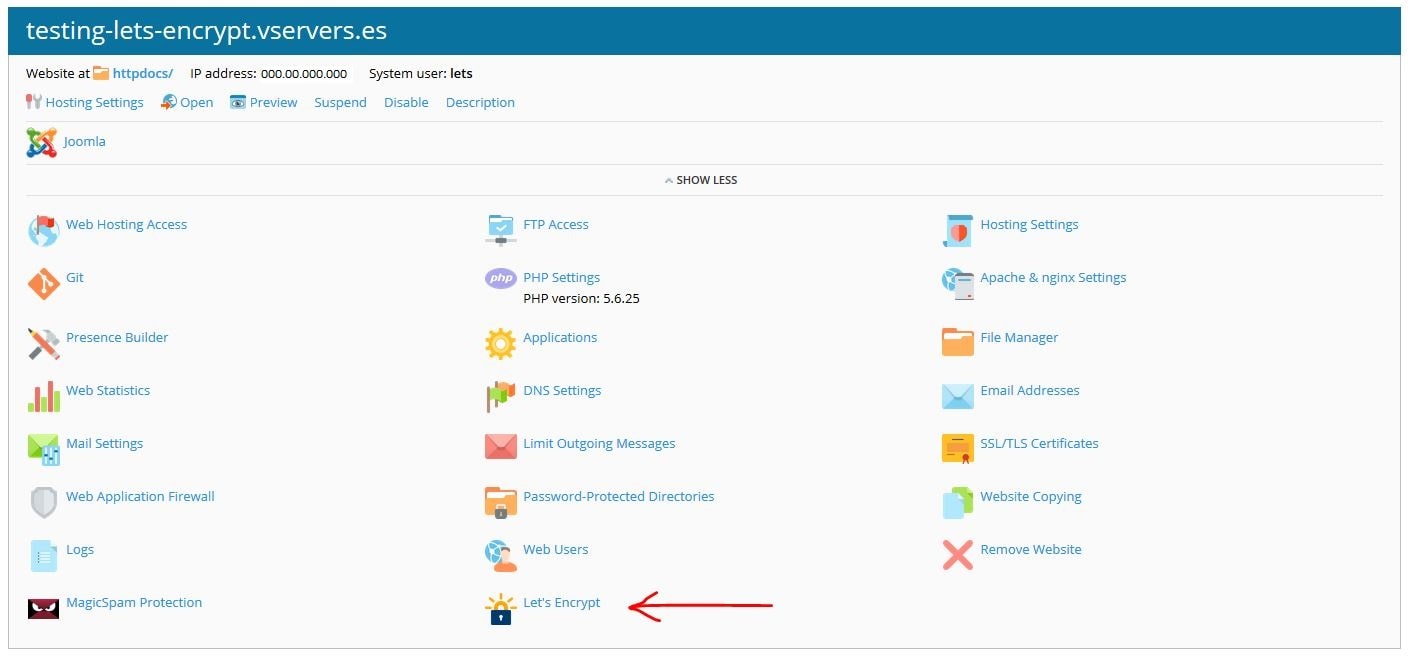
Task: Click the Website Copying pages icon
Action: (x=958, y=502)
